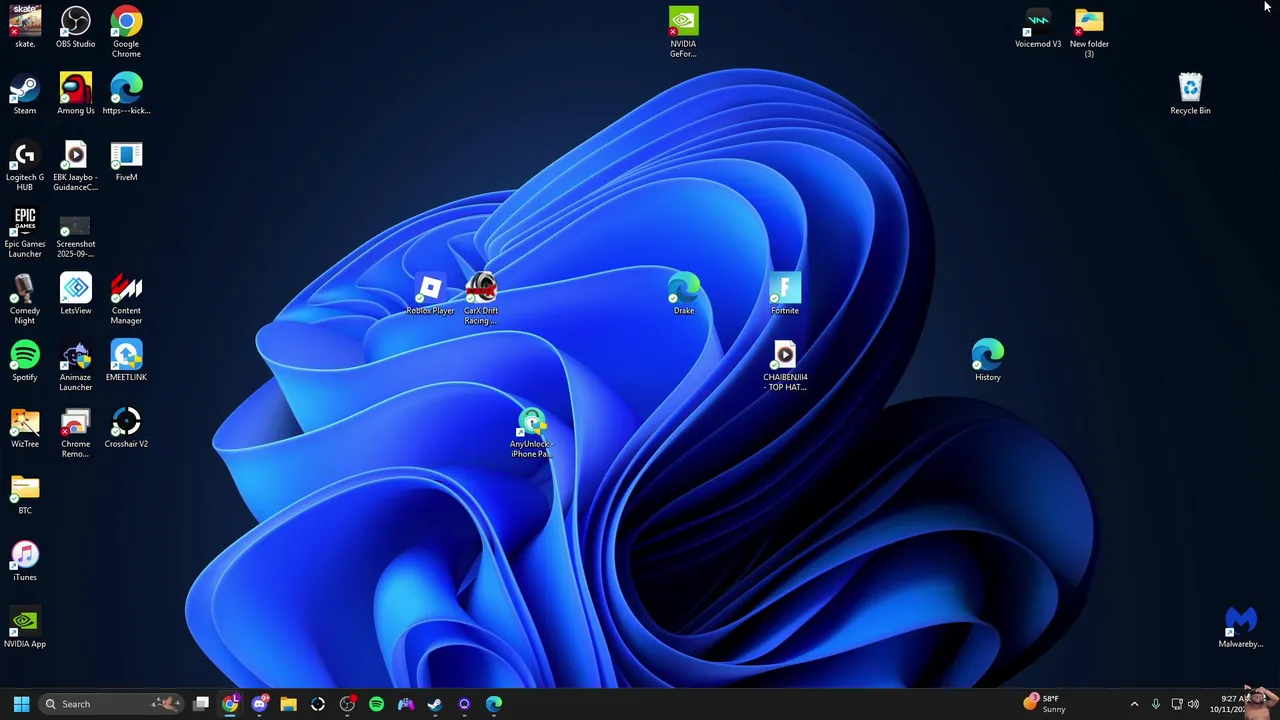1280x720 pixels.
Task: Open the skate. game shortcut
Action: (25, 28)
